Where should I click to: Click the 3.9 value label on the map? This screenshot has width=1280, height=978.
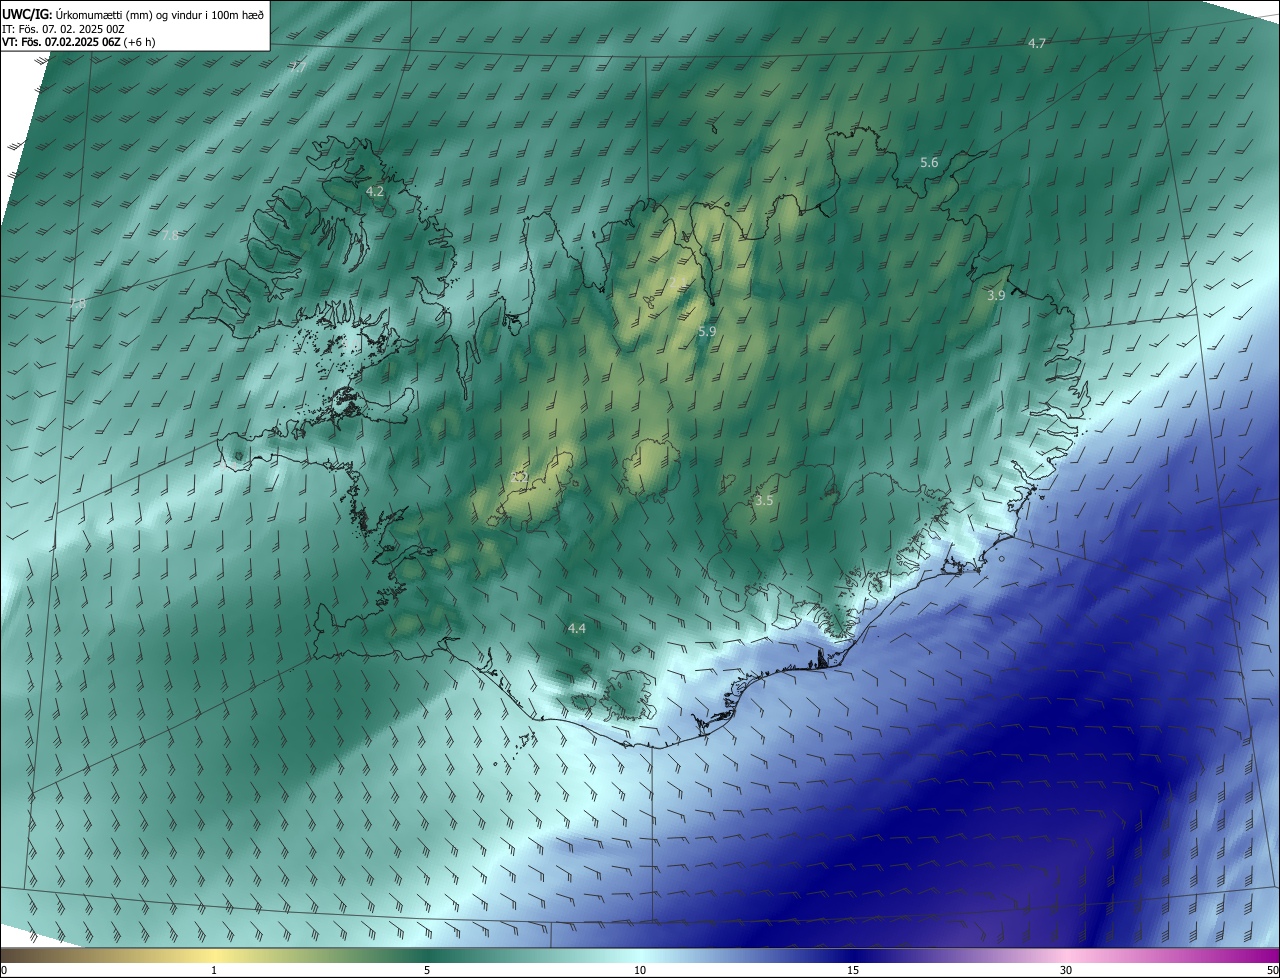(x=996, y=296)
